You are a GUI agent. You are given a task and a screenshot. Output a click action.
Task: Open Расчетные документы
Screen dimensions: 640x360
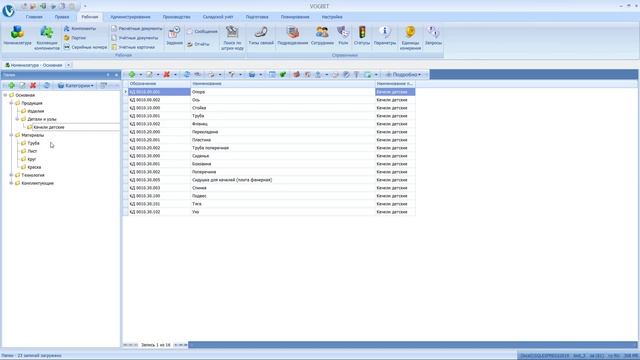[137, 29]
